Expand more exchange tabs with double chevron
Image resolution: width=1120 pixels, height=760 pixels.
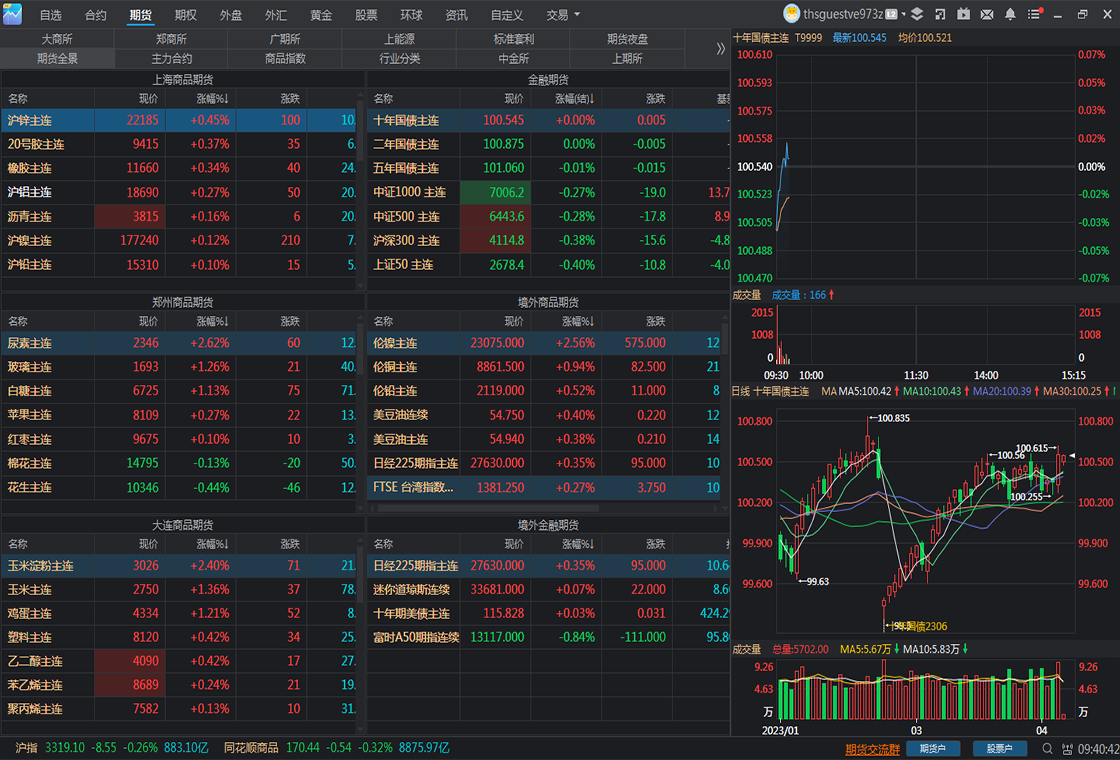(x=721, y=49)
